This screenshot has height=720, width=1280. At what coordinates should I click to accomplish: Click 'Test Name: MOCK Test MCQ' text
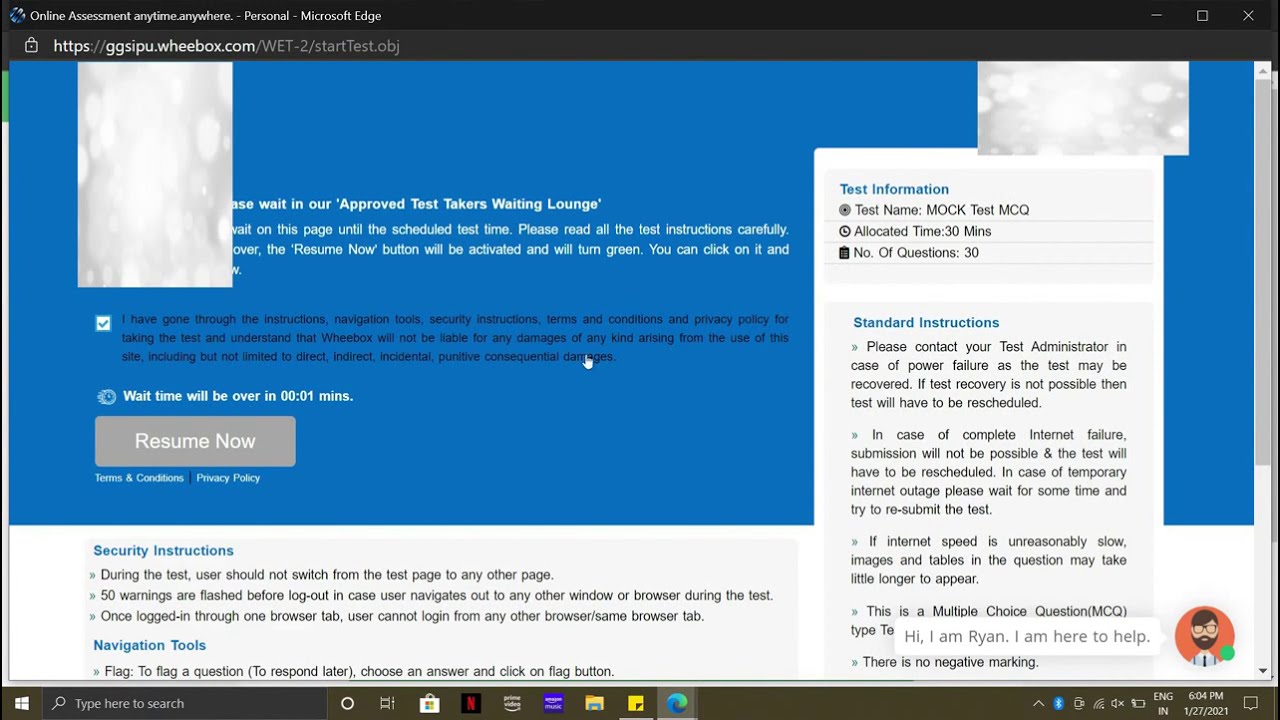942,210
